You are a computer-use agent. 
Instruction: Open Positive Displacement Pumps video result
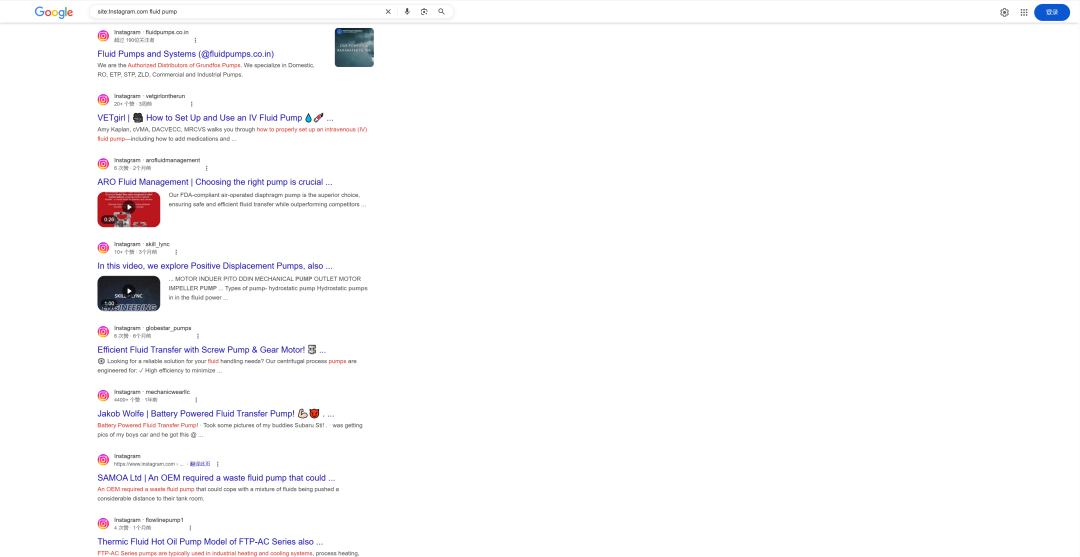tap(215, 266)
